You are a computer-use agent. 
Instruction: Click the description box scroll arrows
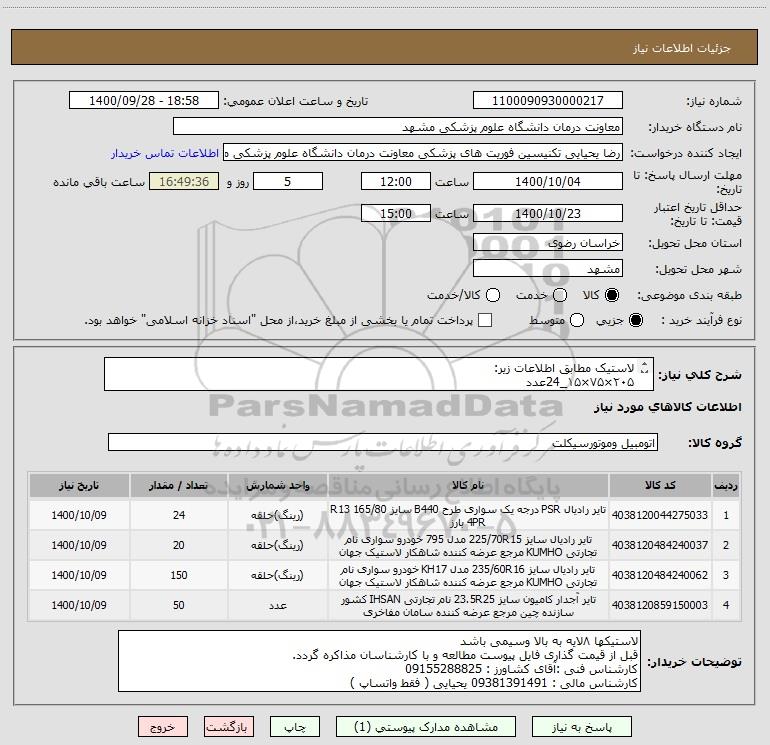click(x=645, y=367)
